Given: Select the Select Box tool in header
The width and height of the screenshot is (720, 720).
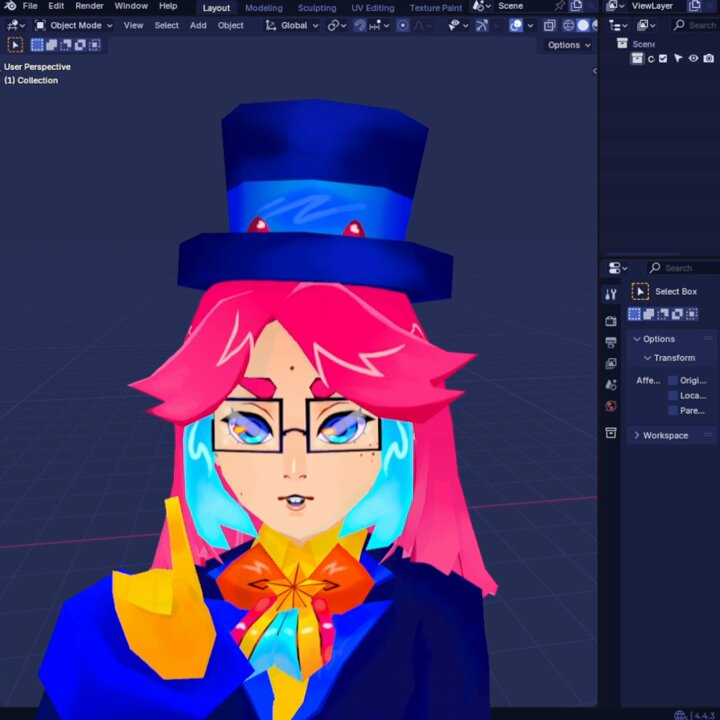Looking at the screenshot, I should coord(15,45).
